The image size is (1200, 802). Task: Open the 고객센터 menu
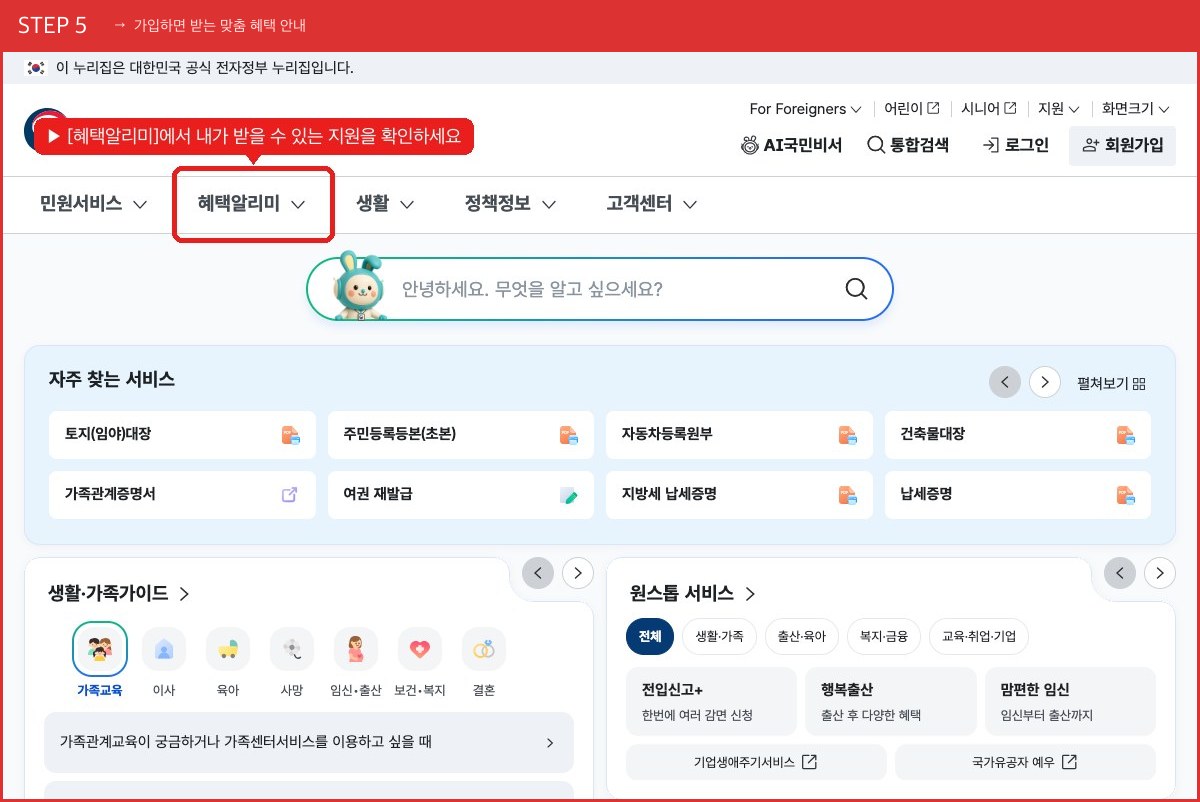[652, 204]
